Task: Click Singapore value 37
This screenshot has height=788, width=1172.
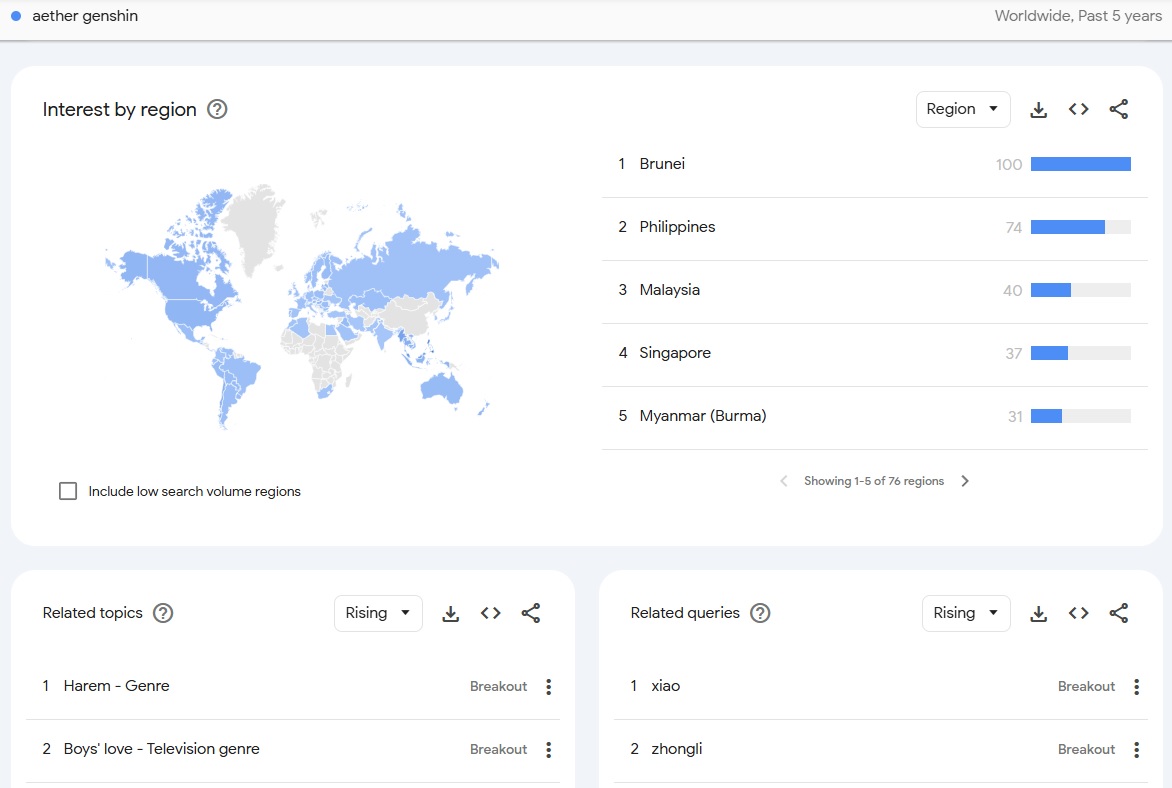Action: (x=1013, y=354)
